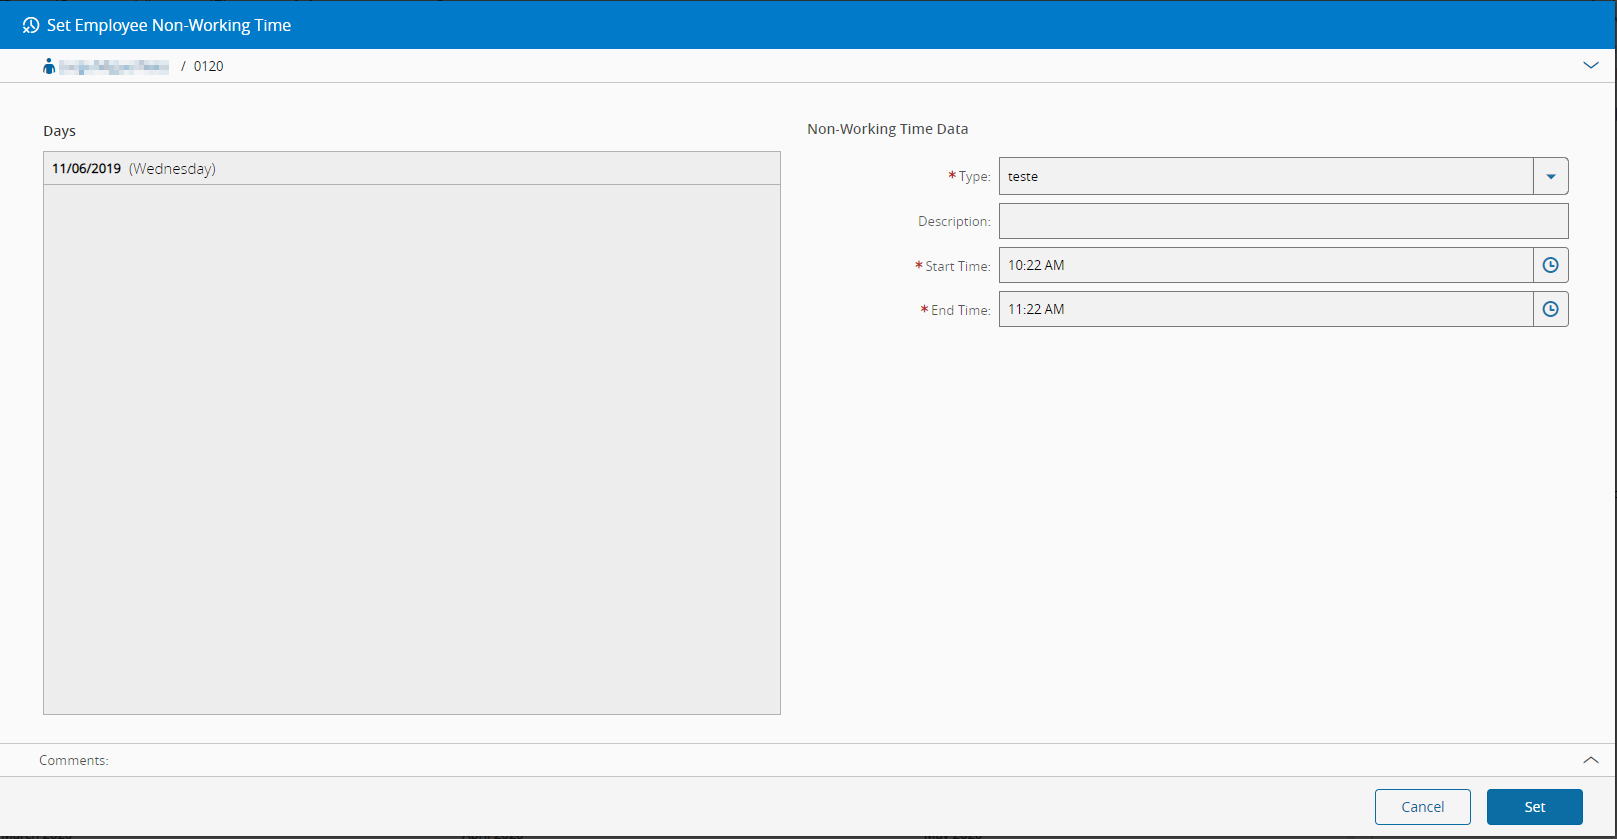The width and height of the screenshot is (1617, 839).
Task: Click the employee number 0120
Action: tap(208, 66)
